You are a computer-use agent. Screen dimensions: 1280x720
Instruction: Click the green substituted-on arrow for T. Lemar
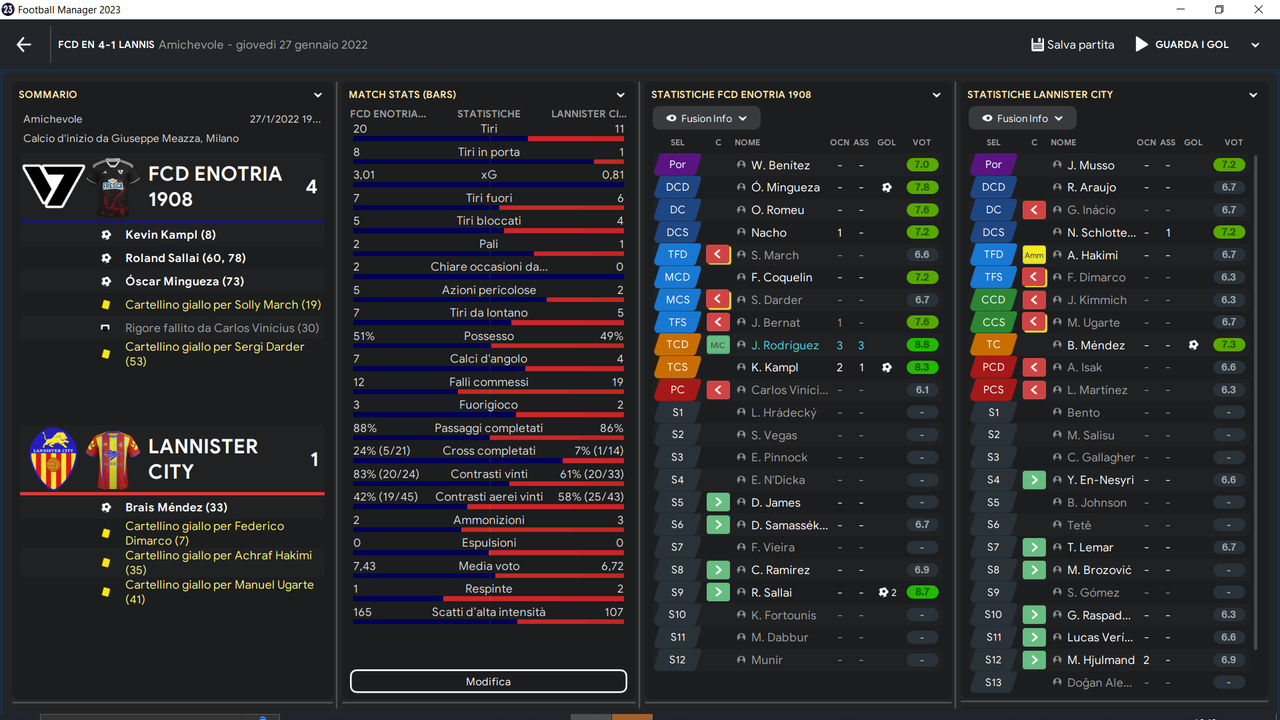pos(1034,547)
